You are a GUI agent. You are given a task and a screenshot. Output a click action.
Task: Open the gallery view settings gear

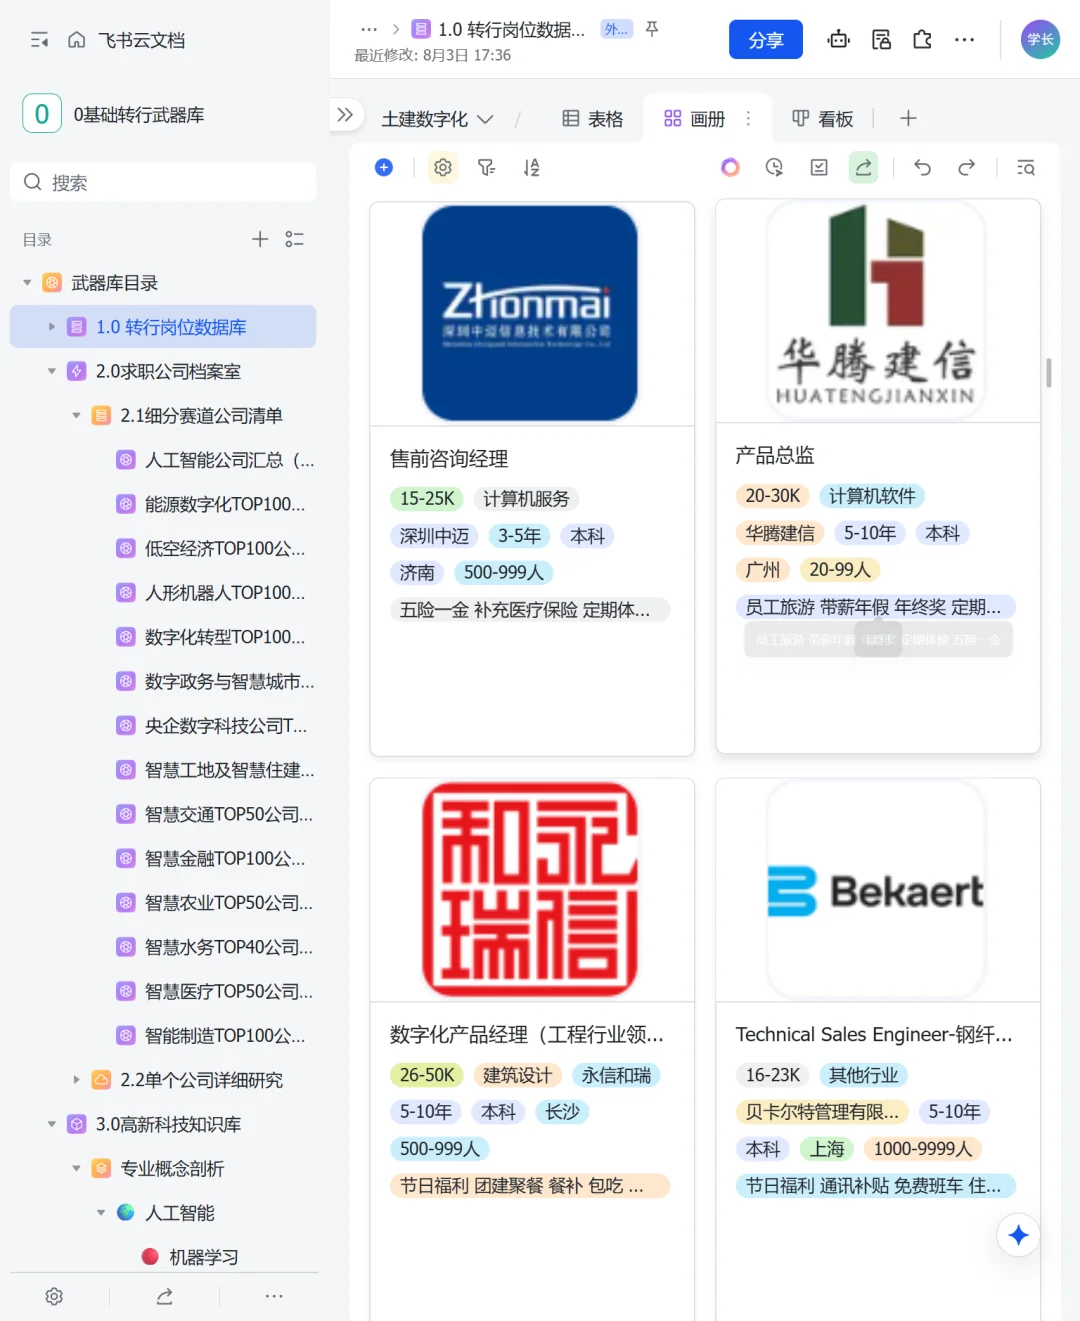click(442, 167)
